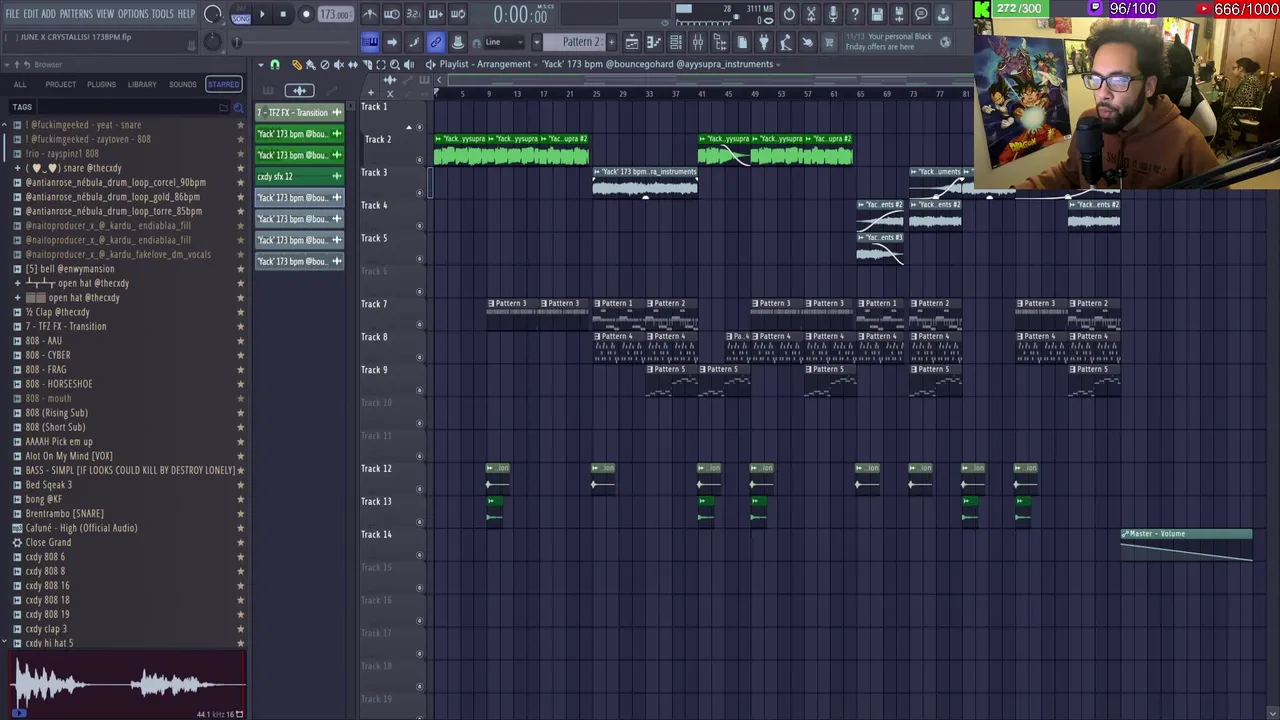
Task: Click the save project floppy icon
Action: (877, 14)
